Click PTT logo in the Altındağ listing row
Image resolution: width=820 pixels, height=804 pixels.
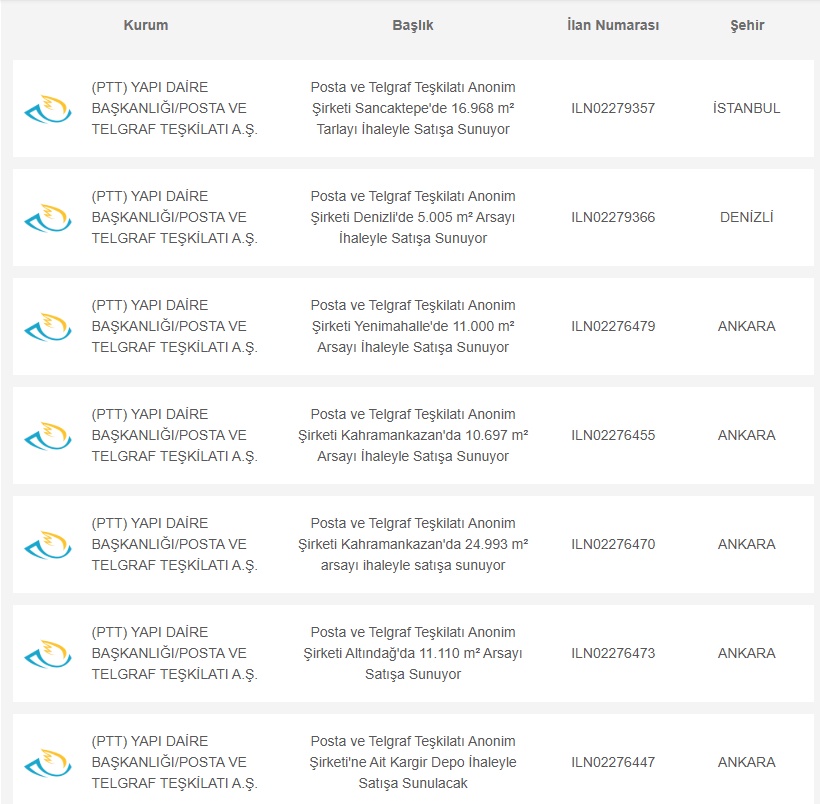click(x=48, y=654)
